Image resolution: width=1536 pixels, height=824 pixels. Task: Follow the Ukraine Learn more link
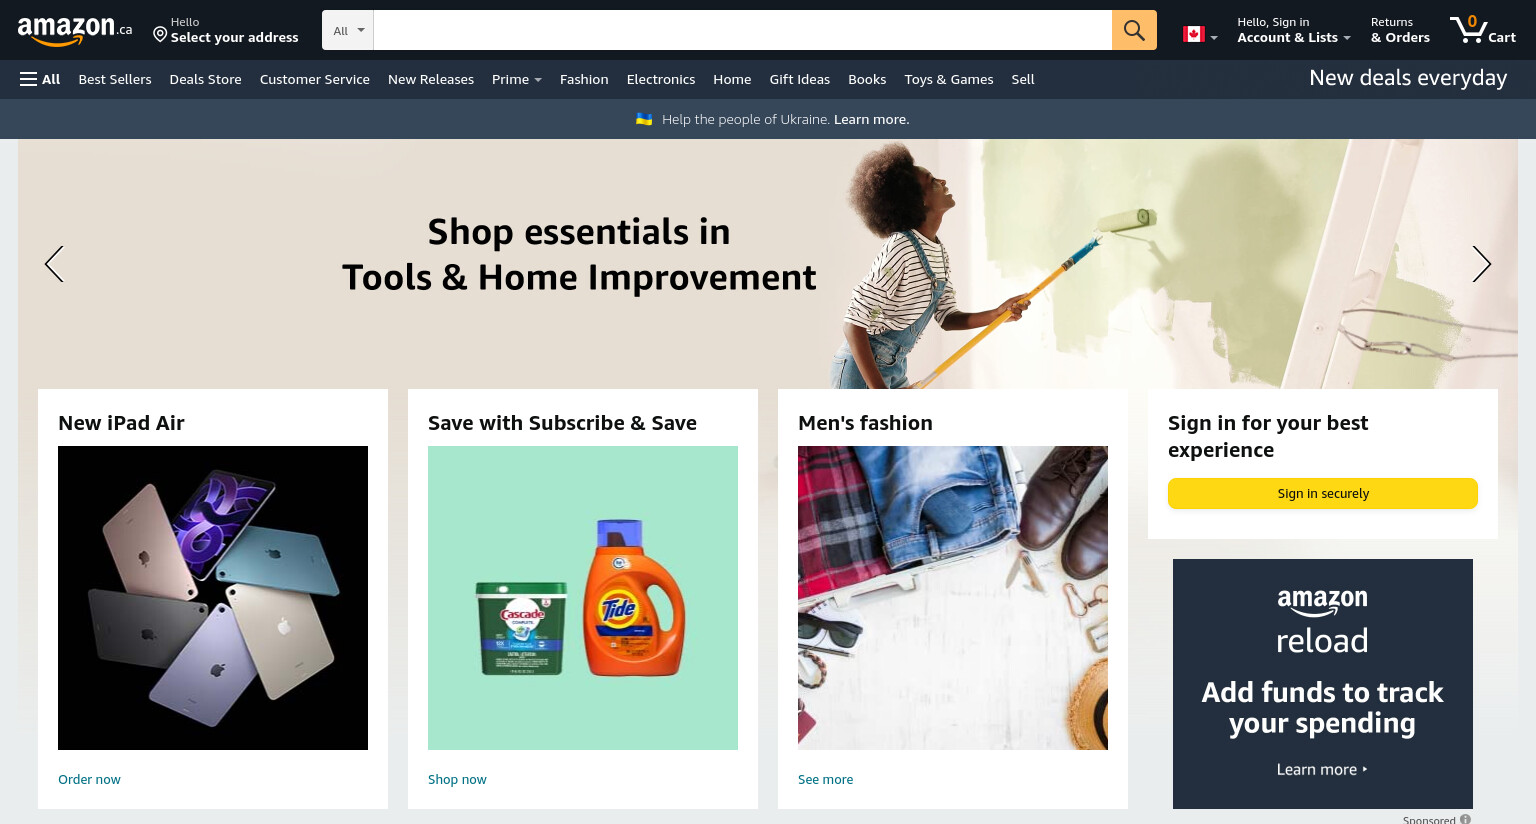tap(872, 119)
